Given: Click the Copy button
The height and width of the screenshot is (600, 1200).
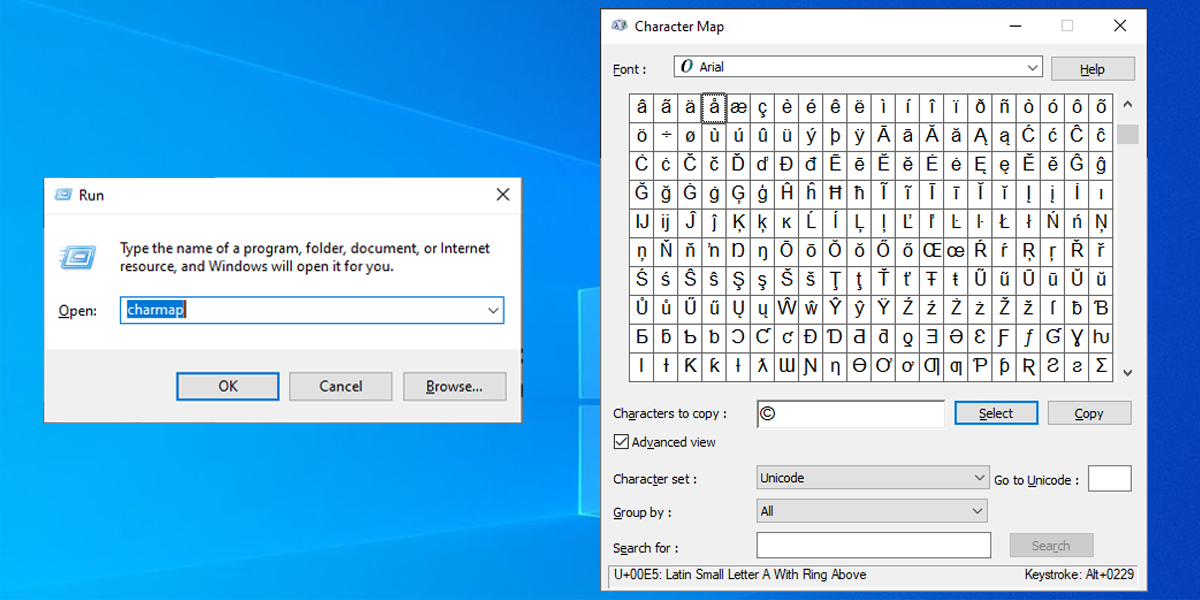Looking at the screenshot, I should coord(1089,412).
